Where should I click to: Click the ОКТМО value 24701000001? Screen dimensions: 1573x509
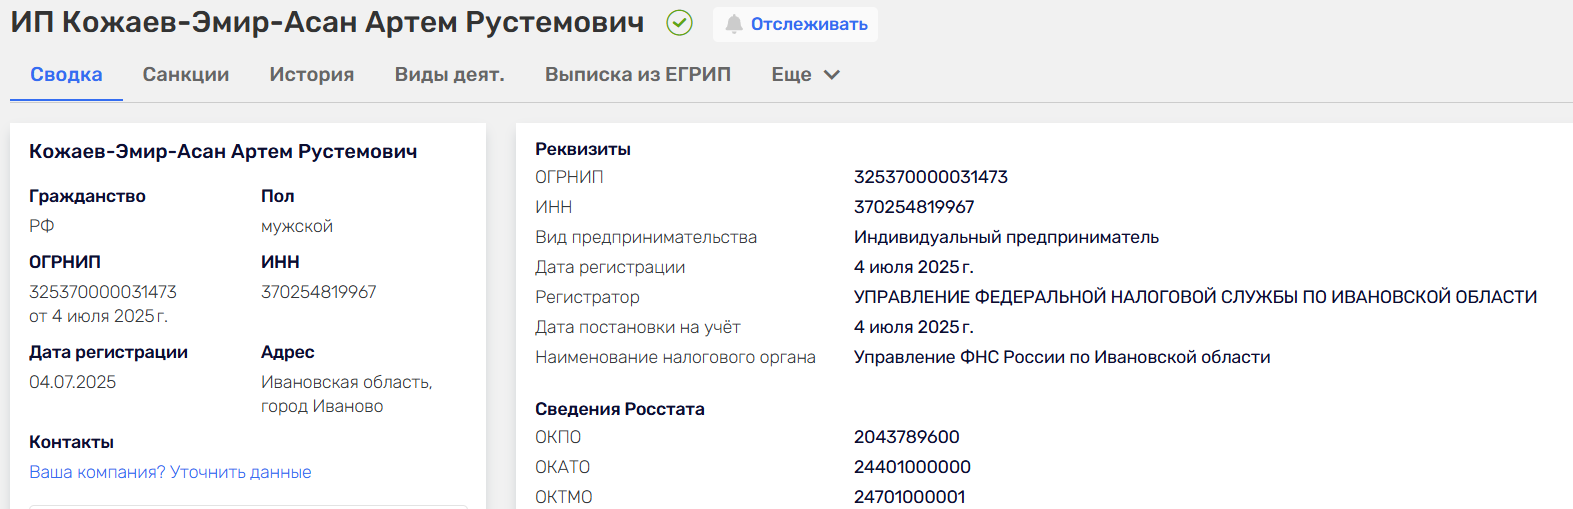coord(909,497)
